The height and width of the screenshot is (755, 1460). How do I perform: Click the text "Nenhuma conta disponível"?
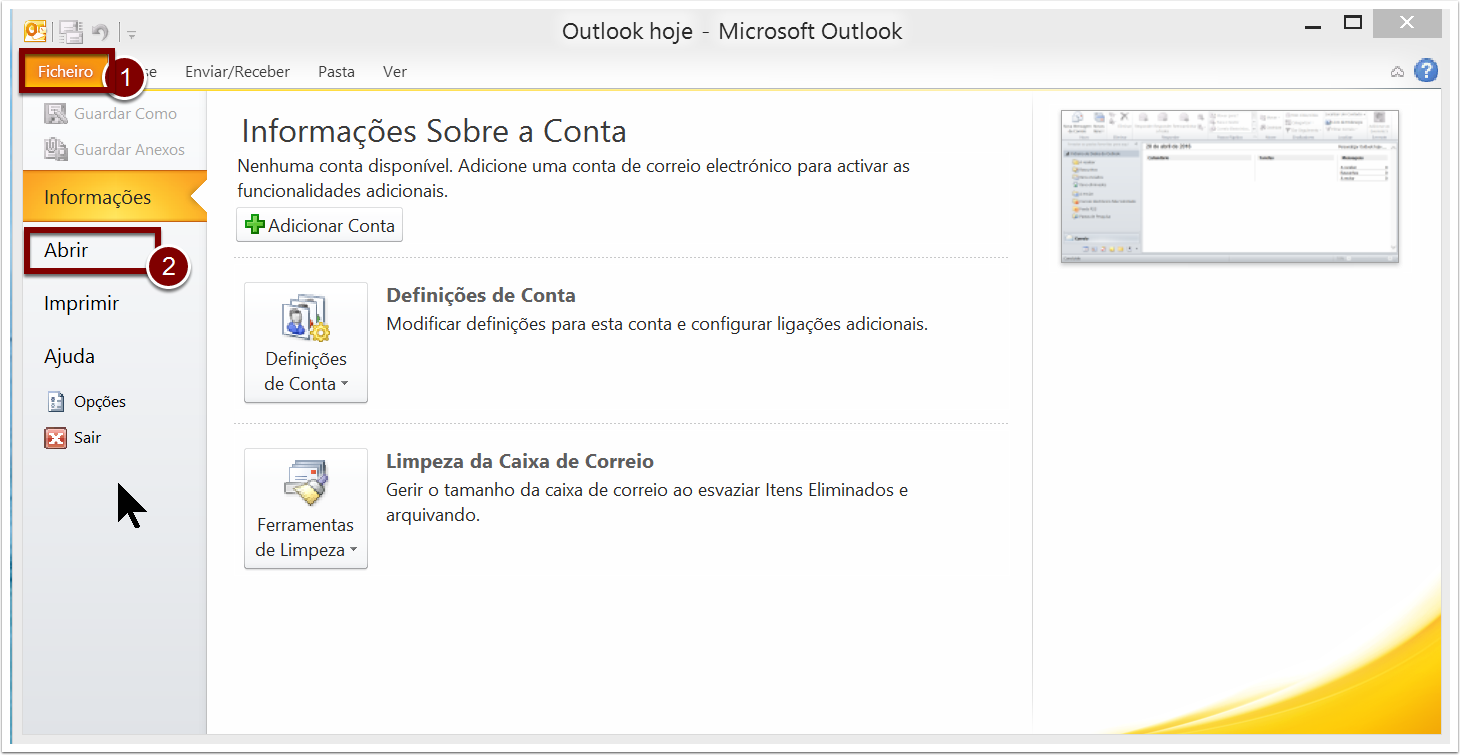pyautogui.click(x=342, y=166)
